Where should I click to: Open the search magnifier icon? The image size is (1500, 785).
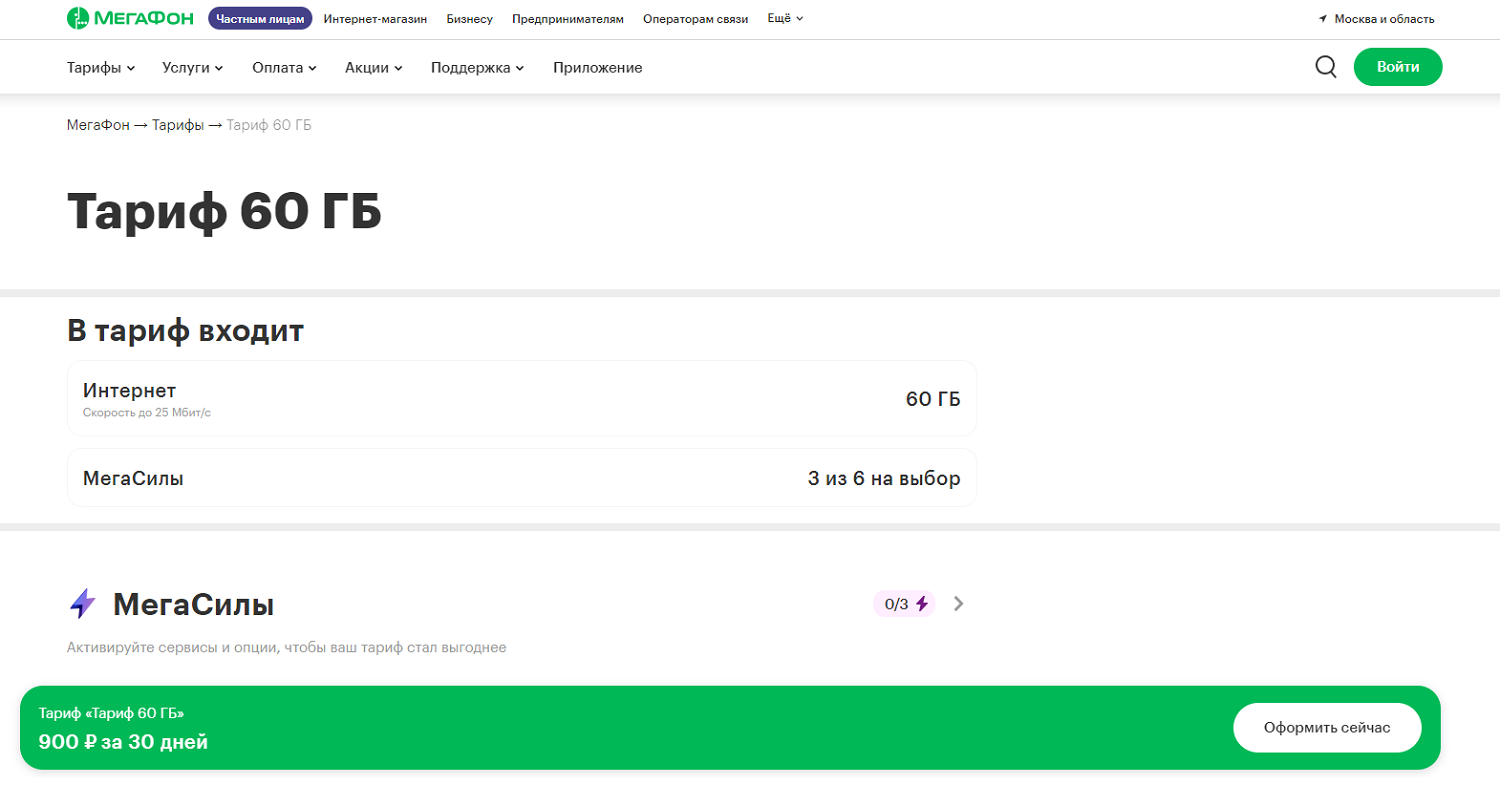tap(1326, 67)
